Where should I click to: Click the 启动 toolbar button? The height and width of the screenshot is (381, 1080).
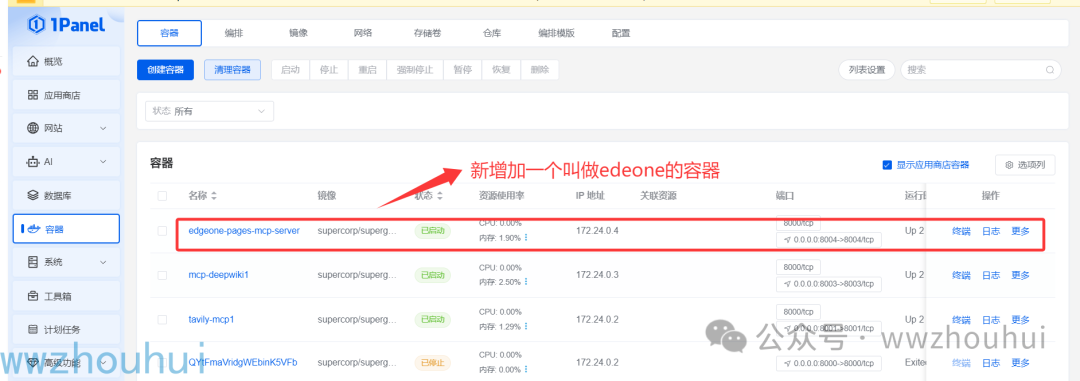[x=290, y=70]
